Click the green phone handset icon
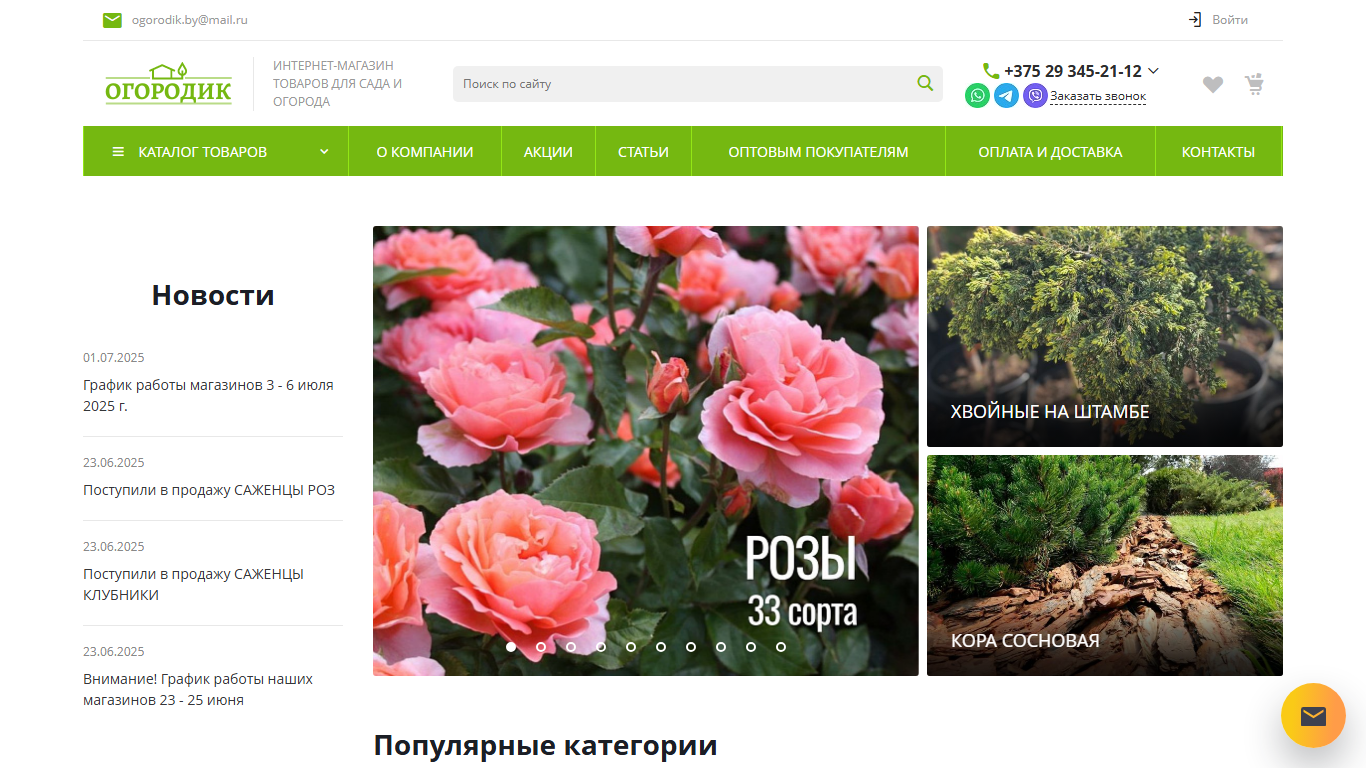 [x=991, y=71]
